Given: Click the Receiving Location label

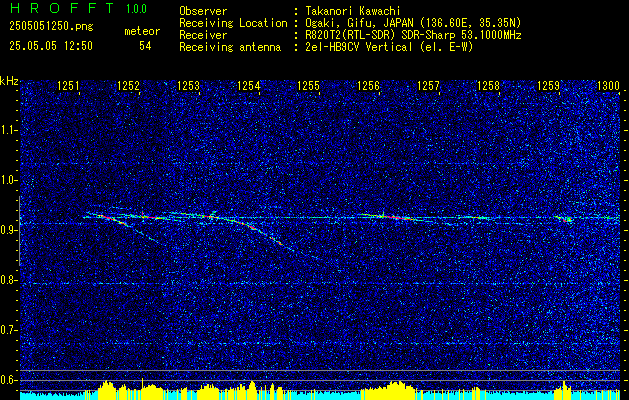Looking at the screenshot, I should (233, 23).
